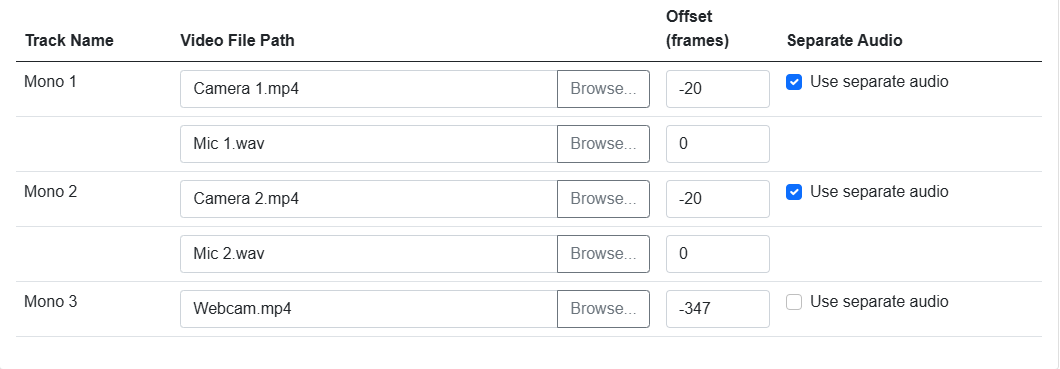1060x369 pixels.
Task: Select the Mic 2 offset field showing 0
Action: pos(718,254)
